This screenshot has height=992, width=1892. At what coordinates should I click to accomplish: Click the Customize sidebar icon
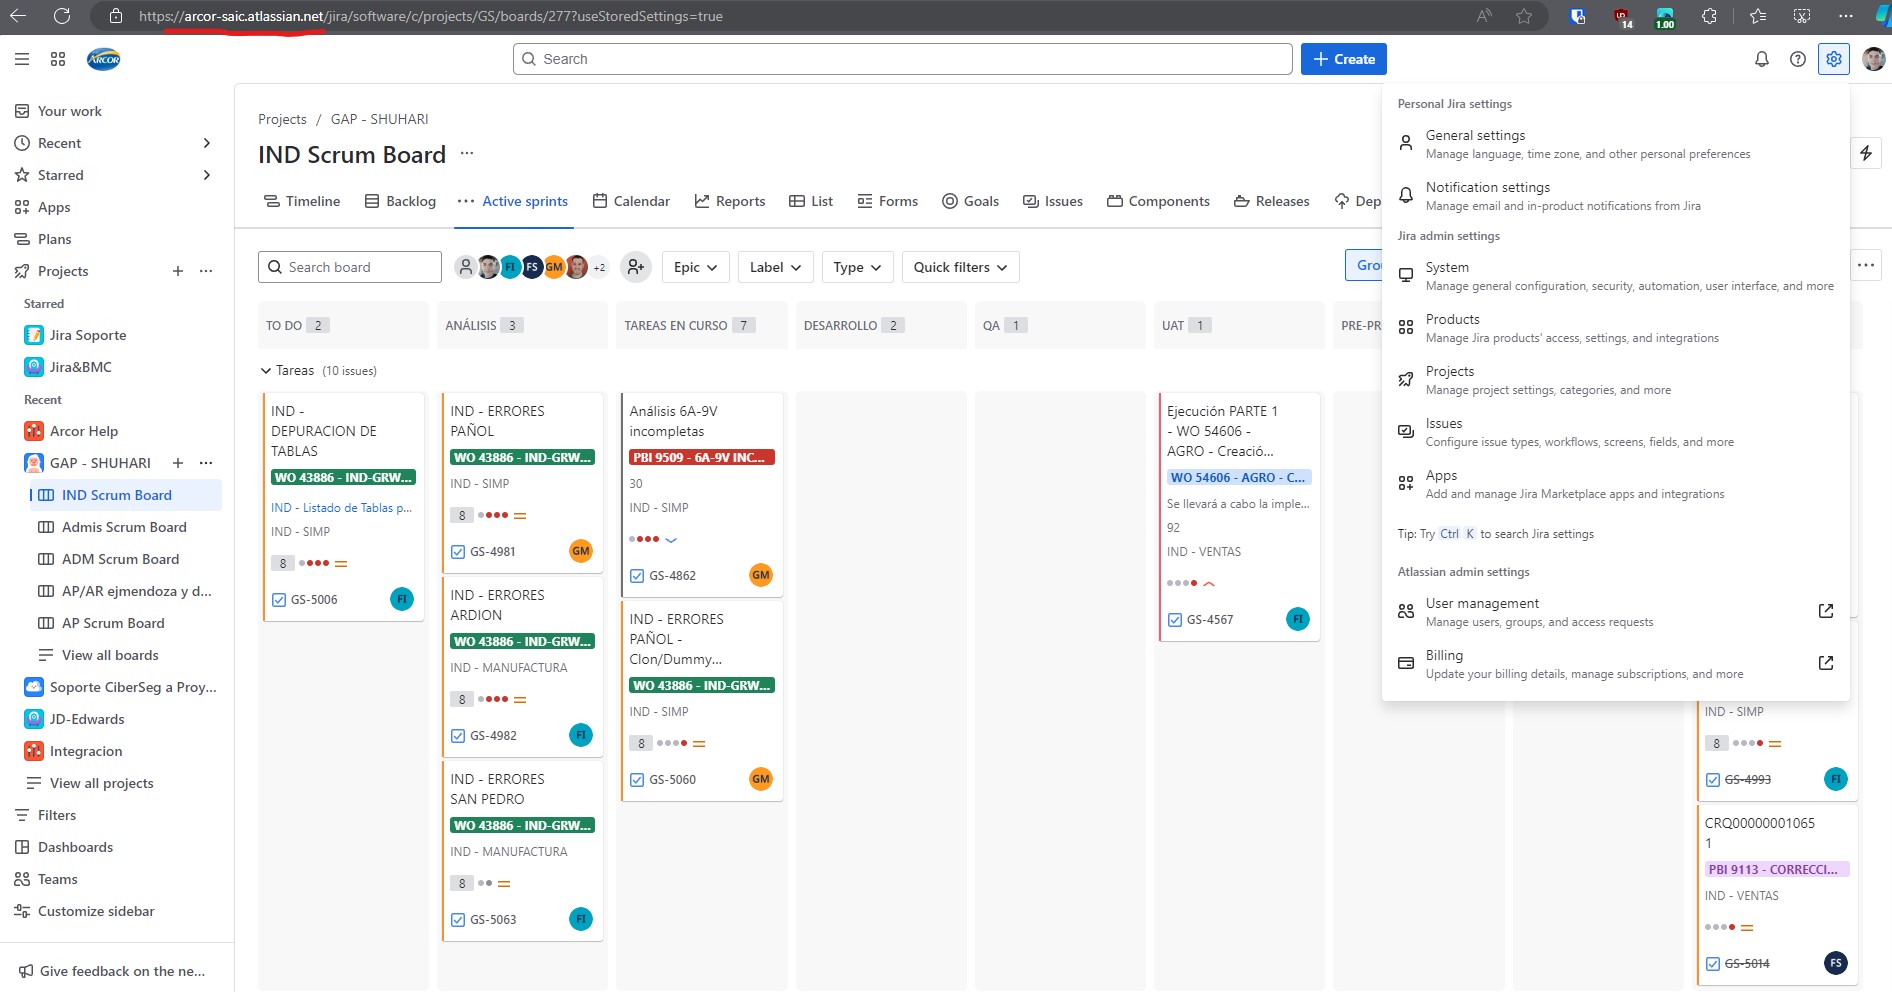pyautogui.click(x=22, y=911)
